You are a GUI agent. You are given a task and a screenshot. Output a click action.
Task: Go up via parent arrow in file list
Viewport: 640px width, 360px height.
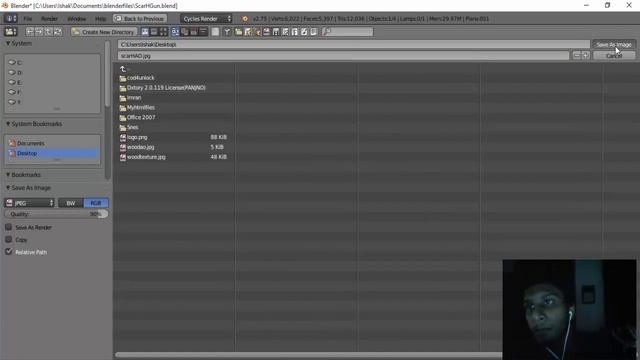[123, 69]
